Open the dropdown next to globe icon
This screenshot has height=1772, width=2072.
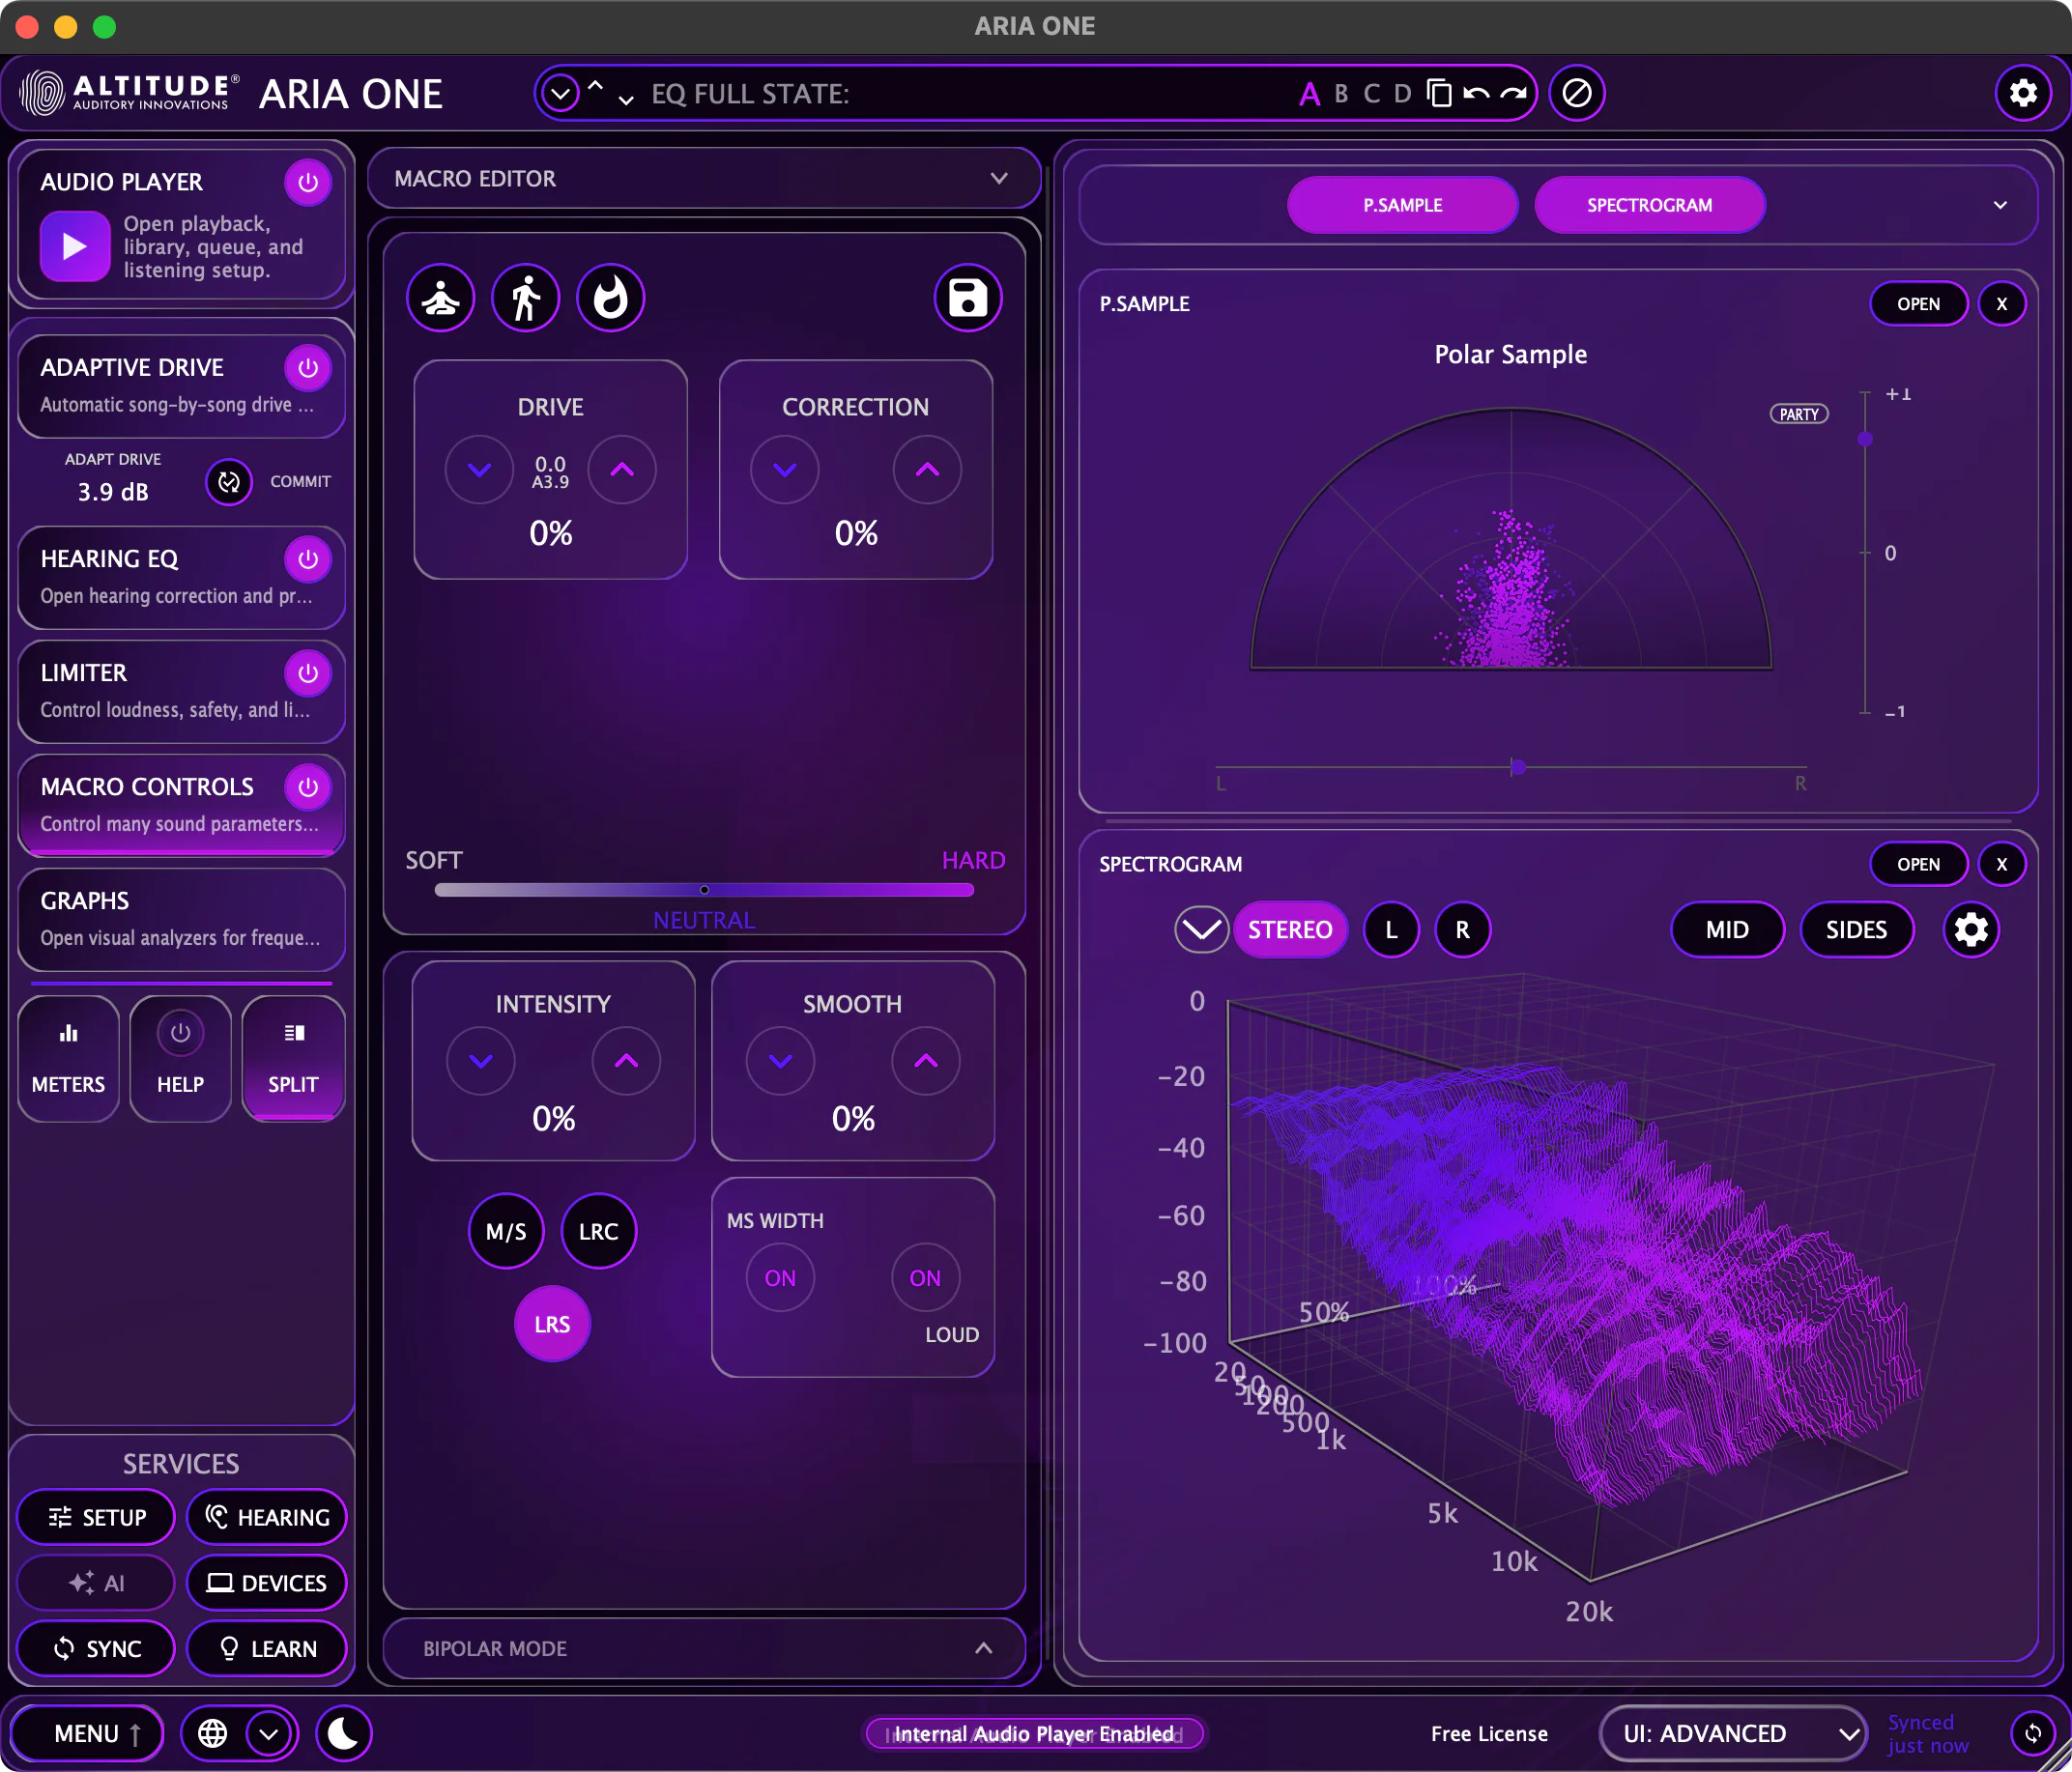coord(269,1733)
